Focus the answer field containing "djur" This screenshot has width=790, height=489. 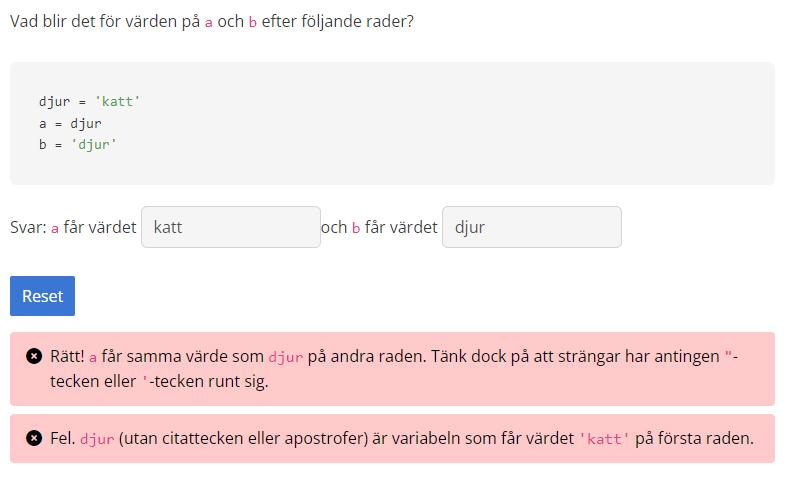point(531,227)
